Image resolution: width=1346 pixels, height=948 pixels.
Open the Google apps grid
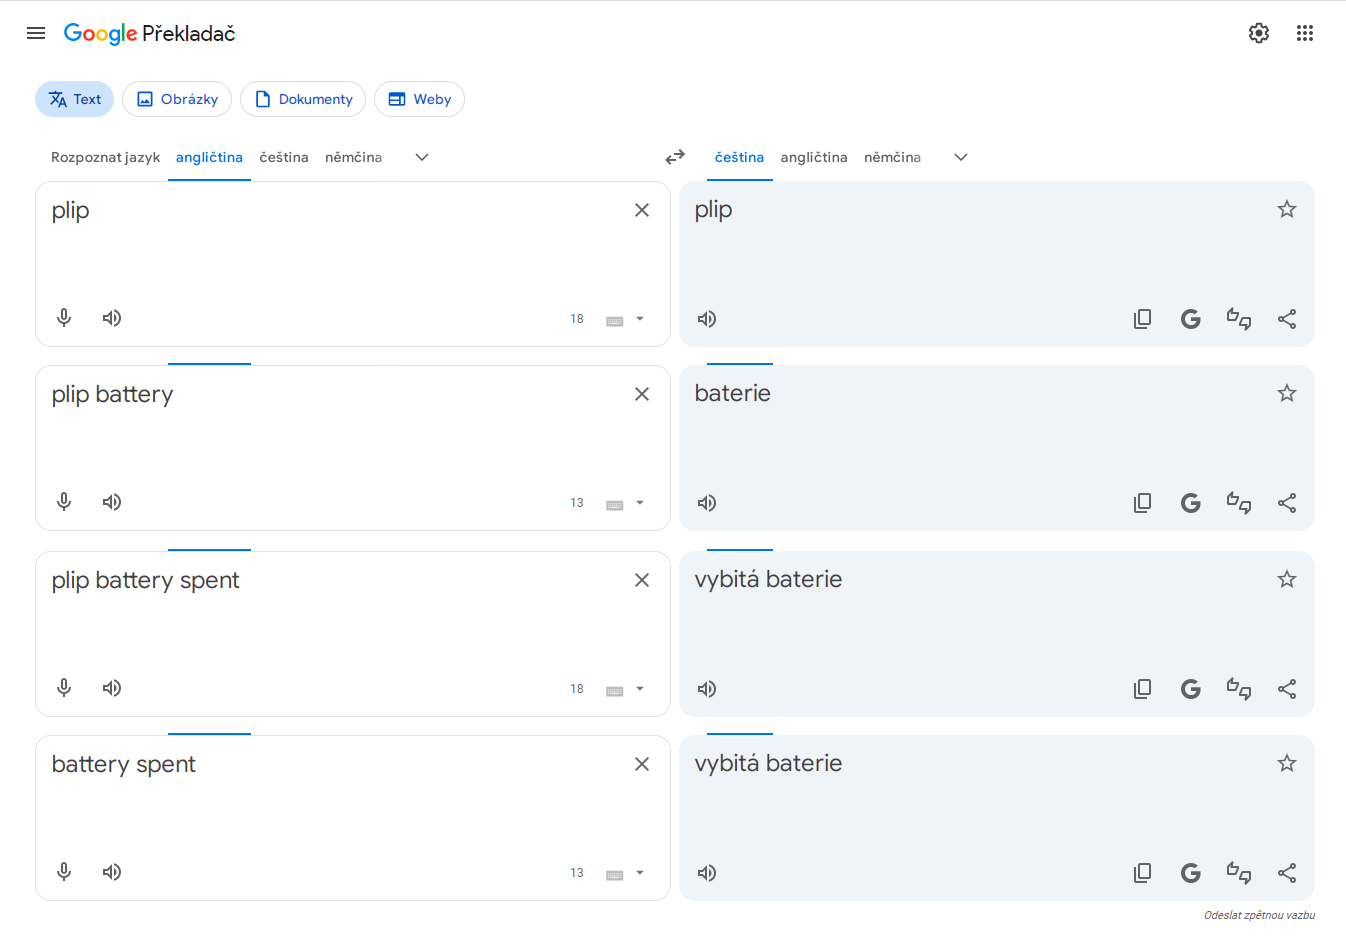(x=1305, y=33)
